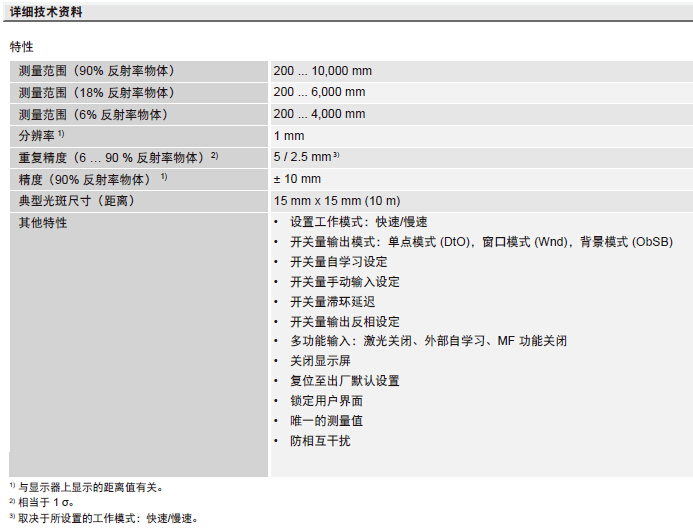The image size is (693, 529).
Task: Select the 开关量自学习设定 bullet item
Action: point(338,262)
